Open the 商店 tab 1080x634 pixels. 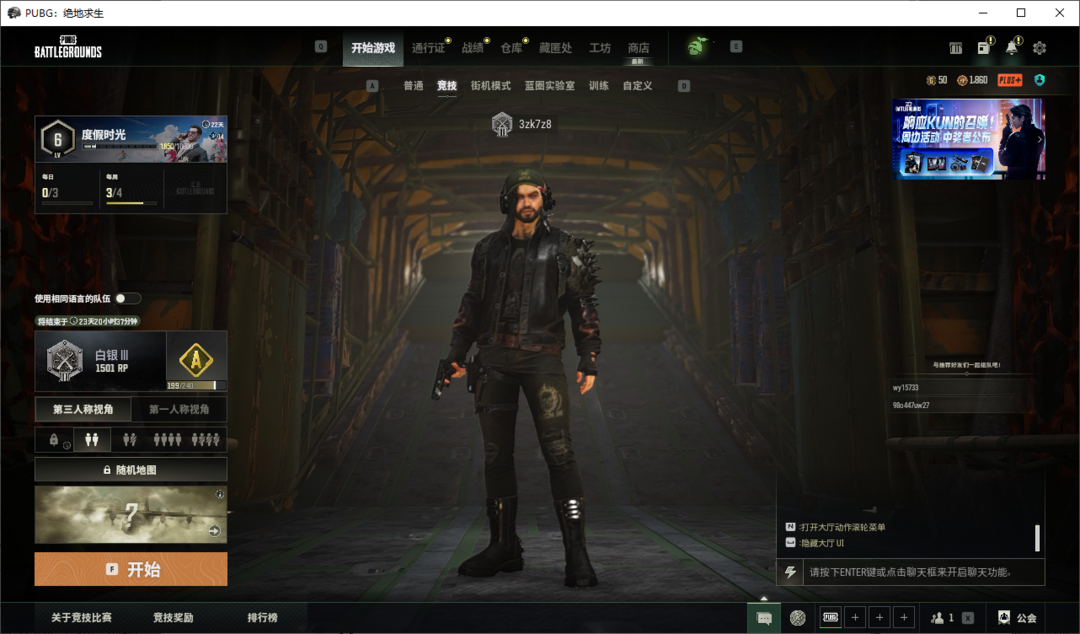[638, 48]
